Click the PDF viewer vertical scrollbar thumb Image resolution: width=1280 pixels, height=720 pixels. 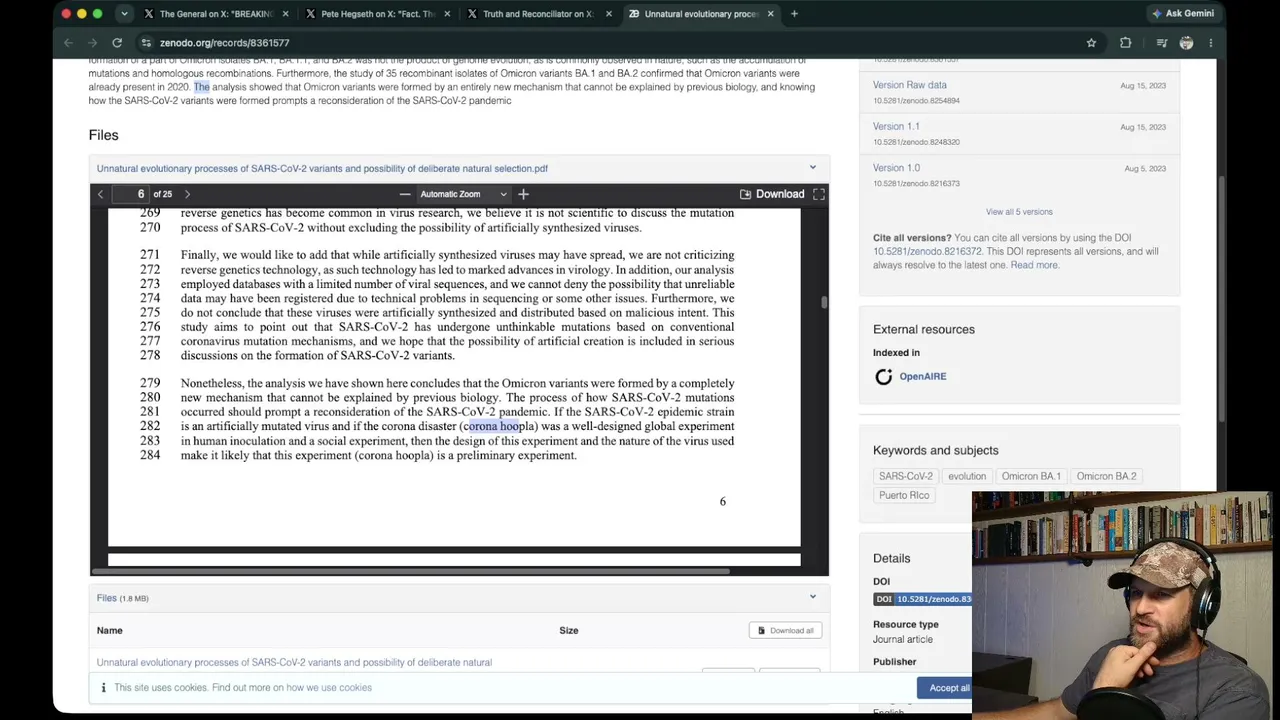click(824, 302)
